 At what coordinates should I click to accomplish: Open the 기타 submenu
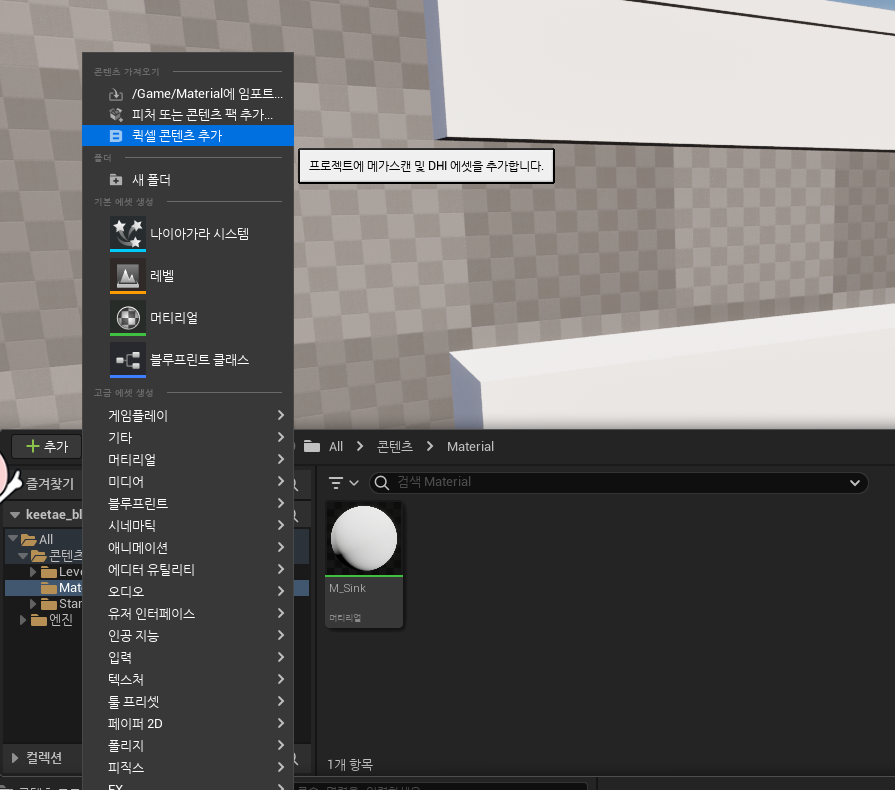tap(188, 438)
